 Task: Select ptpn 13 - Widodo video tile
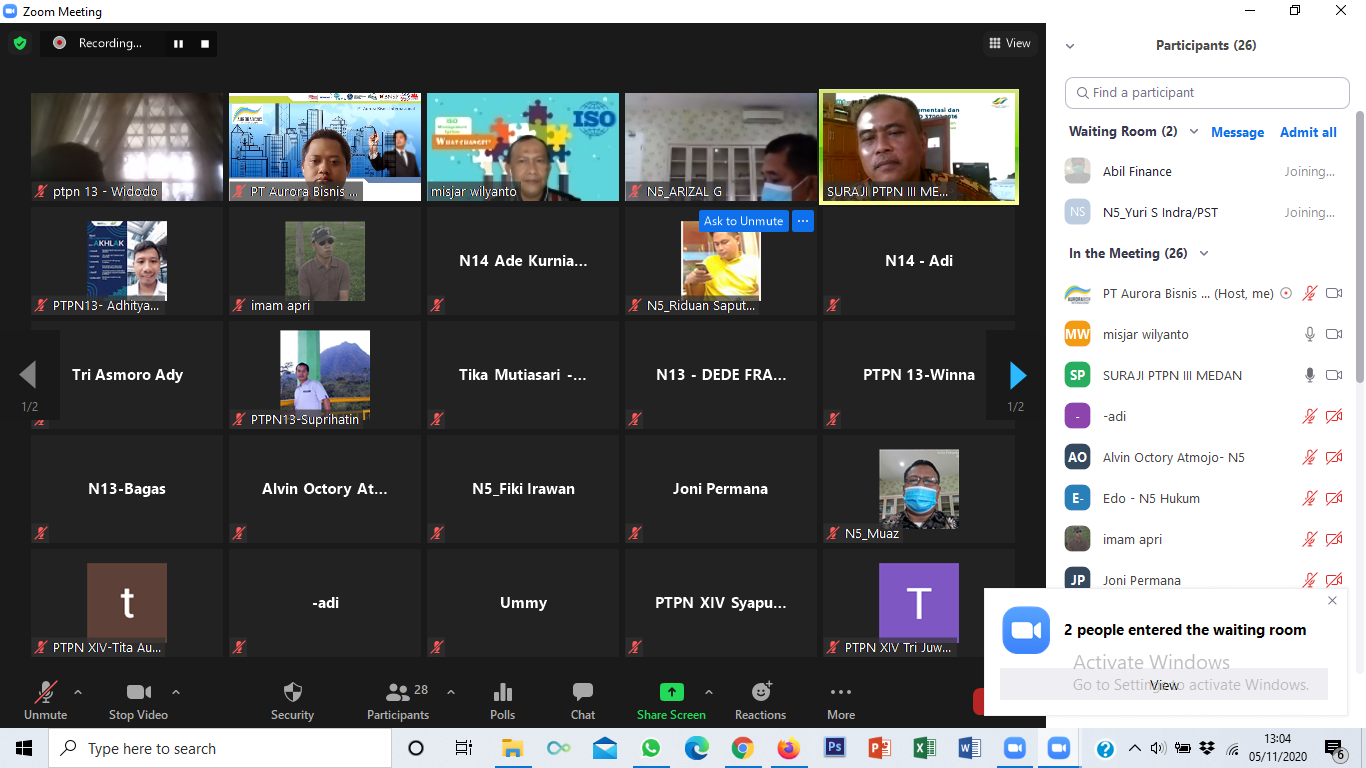point(127,147)
